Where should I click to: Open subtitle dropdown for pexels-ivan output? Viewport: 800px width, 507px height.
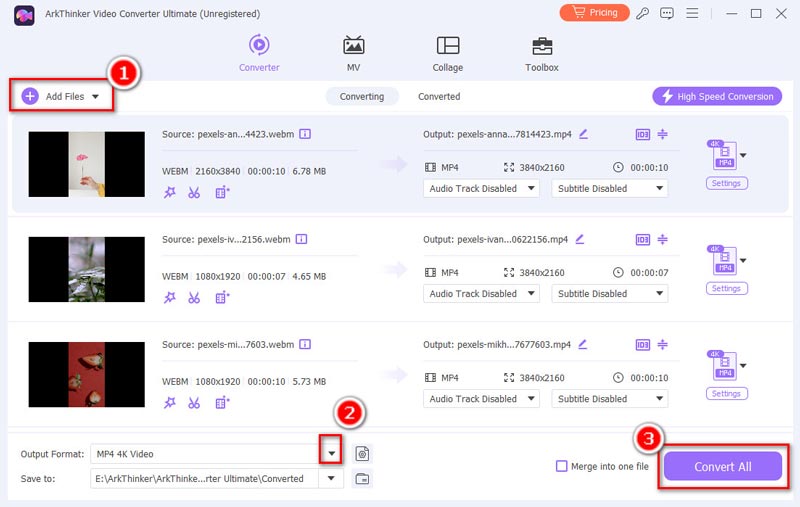pos(610,293)
